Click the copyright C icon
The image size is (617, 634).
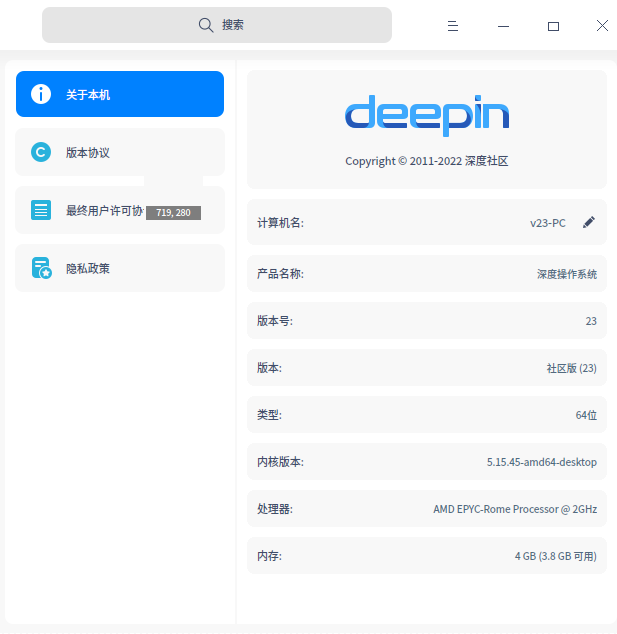pyautogui.click(x=41, y=152)
